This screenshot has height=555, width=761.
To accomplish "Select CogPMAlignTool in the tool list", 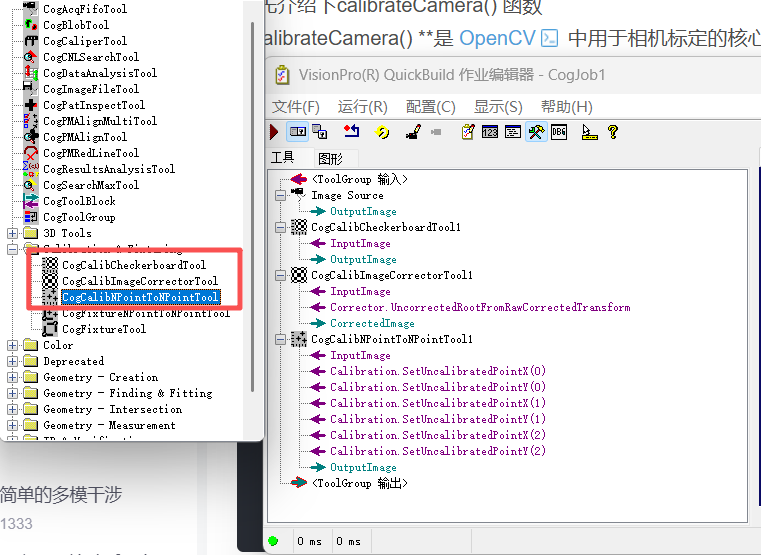I will click(85, 137).
